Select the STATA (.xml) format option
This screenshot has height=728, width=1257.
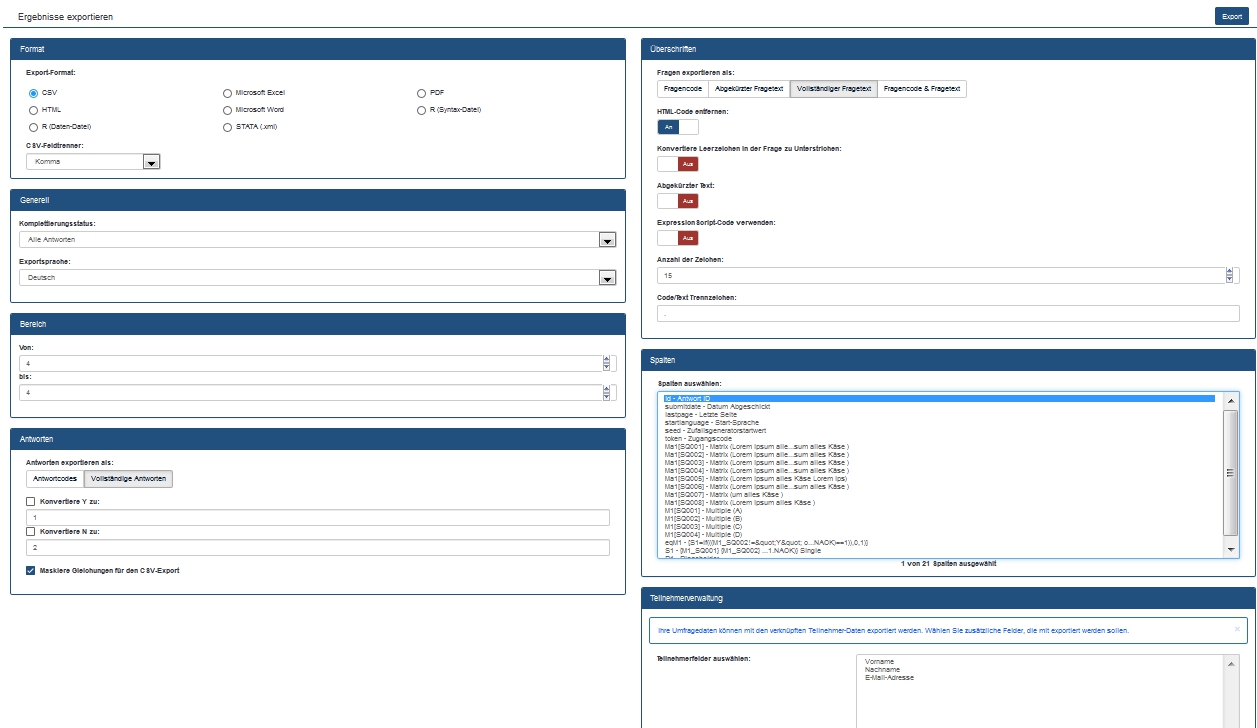click(228, 127)
